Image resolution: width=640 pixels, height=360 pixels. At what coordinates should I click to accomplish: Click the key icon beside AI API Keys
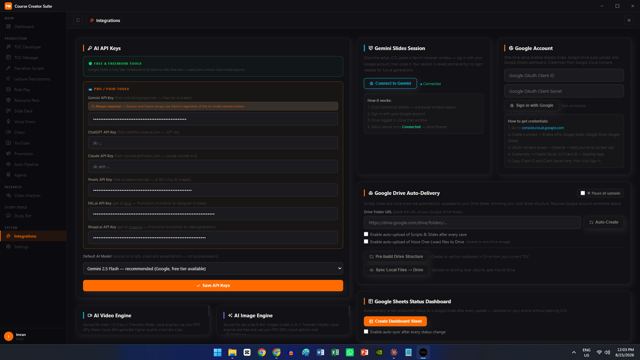[90, 48]
